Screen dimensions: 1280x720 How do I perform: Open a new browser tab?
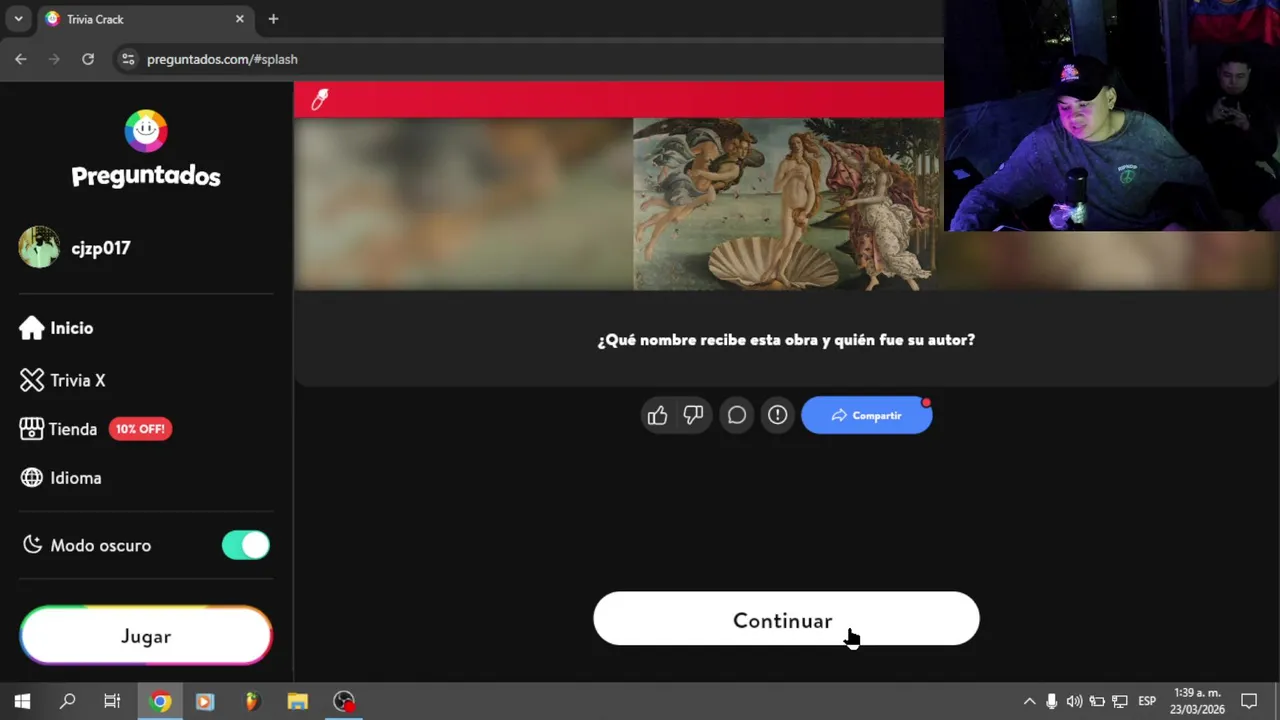pyautogui.click(x=273, y=19)
